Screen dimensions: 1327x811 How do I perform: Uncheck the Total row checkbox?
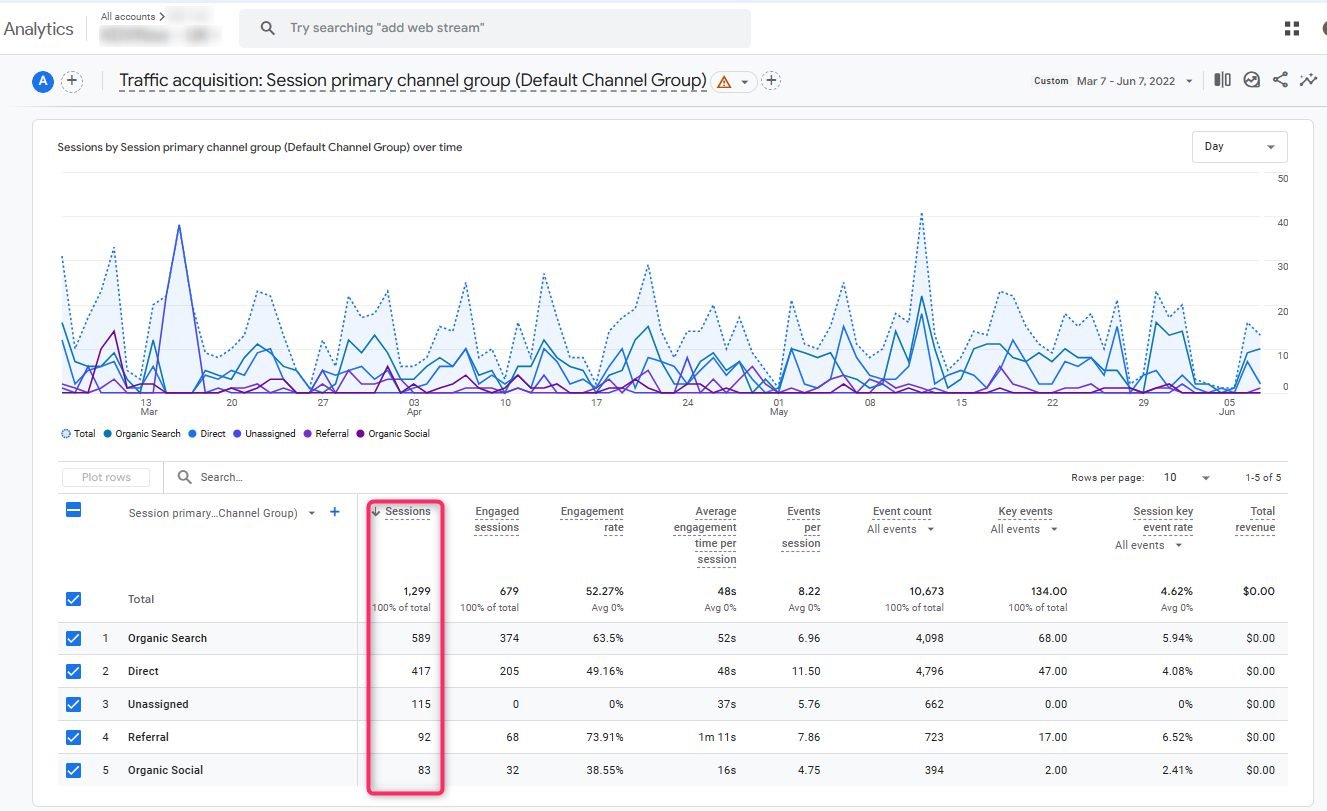coord(73,599)
